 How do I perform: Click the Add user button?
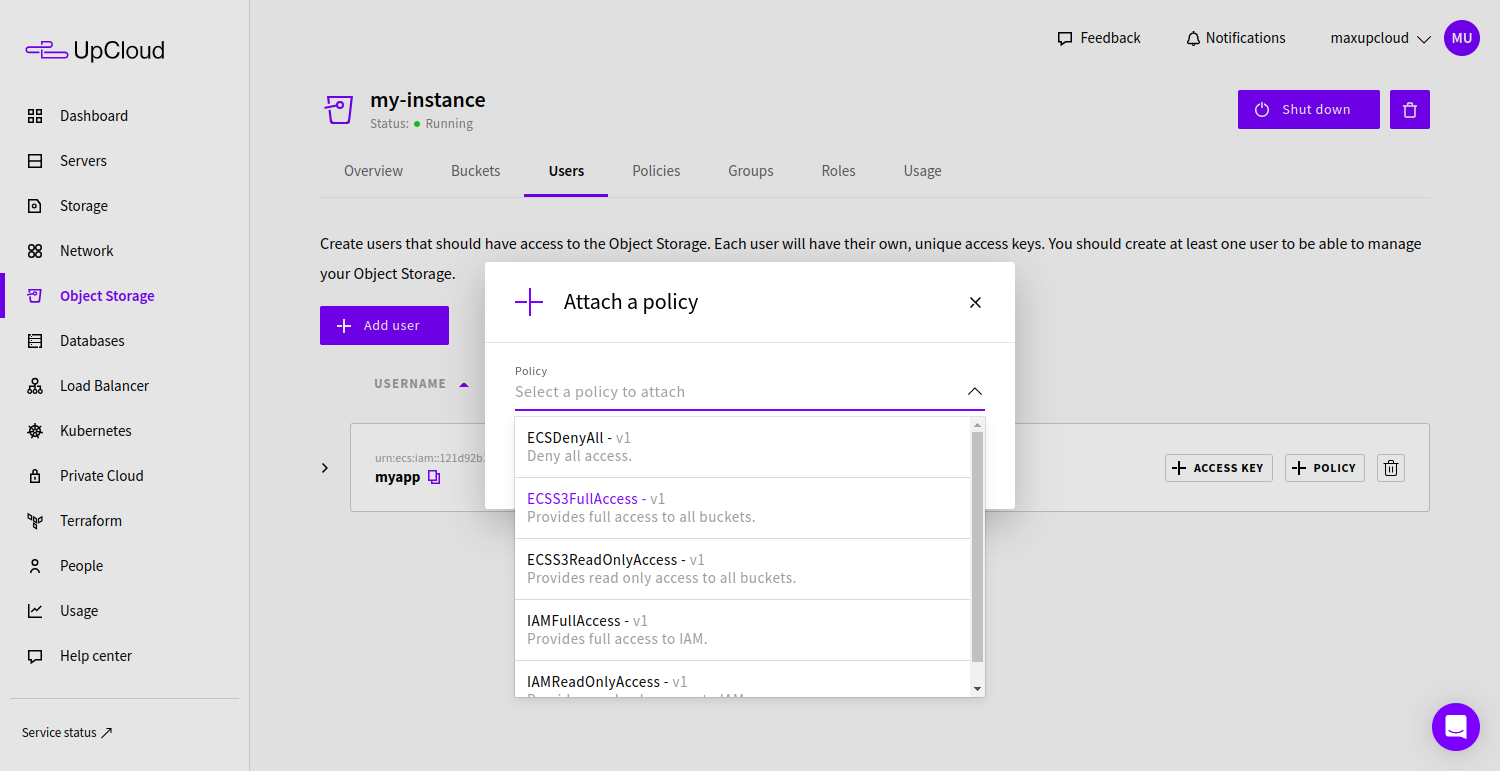coord(384,326)
